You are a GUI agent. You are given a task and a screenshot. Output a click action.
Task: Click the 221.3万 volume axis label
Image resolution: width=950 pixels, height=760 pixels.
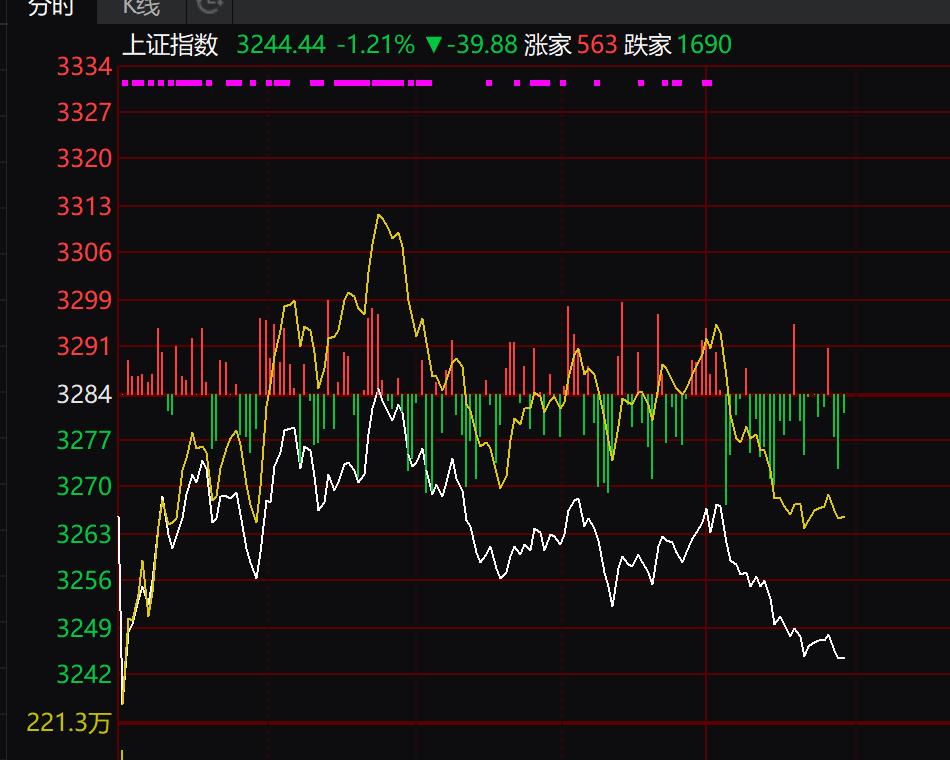pyautogui.click(x=68, y=722)
